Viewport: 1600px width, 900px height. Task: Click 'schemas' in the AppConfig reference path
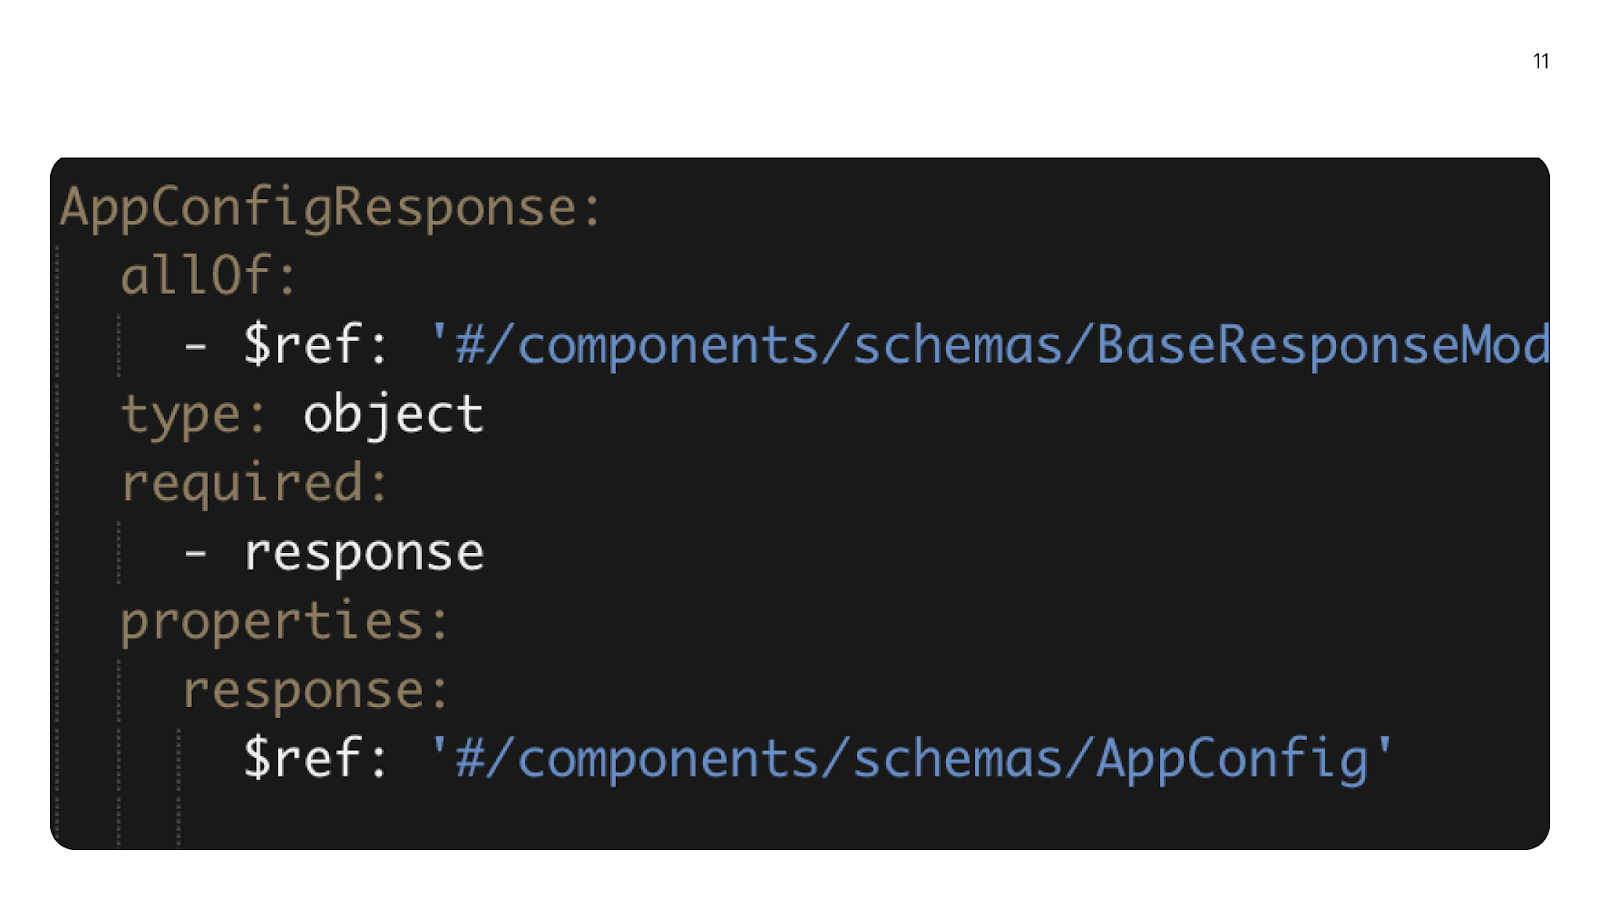click(x=957, y=758)
